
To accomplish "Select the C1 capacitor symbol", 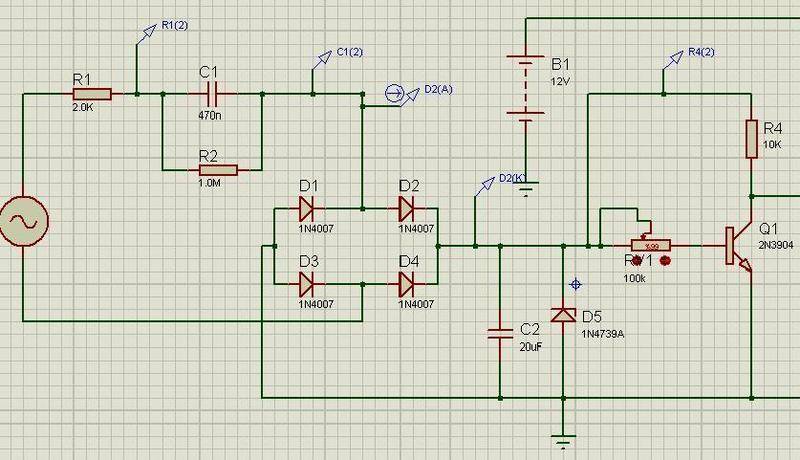I will 212,94.
